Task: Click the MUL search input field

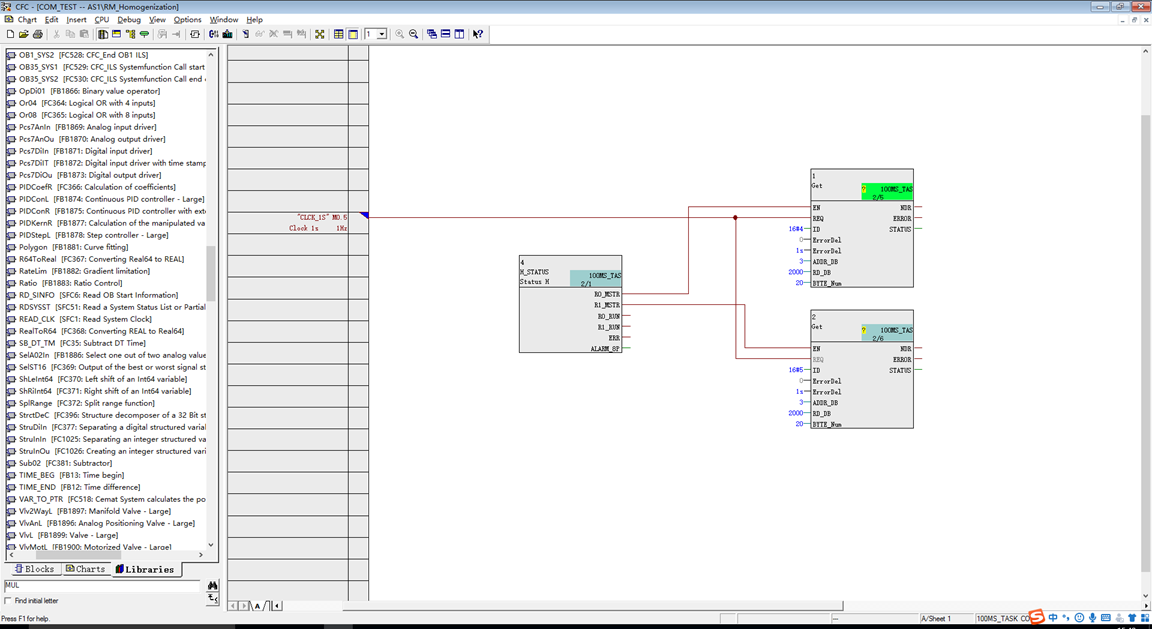Action: coord(101,586)
